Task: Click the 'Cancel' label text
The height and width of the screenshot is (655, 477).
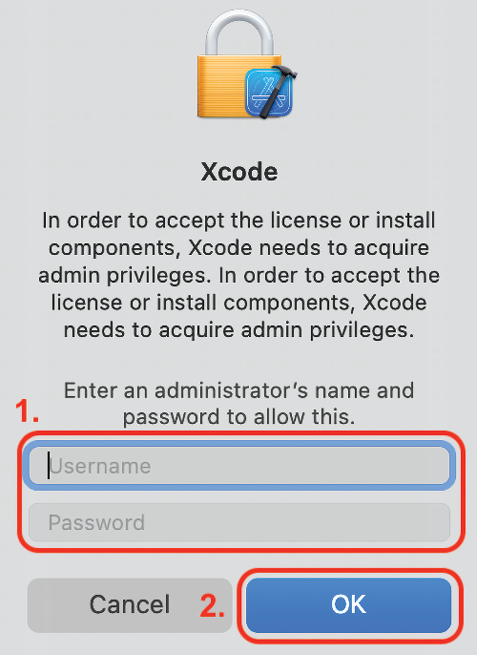Action: (x=130, y=604)
